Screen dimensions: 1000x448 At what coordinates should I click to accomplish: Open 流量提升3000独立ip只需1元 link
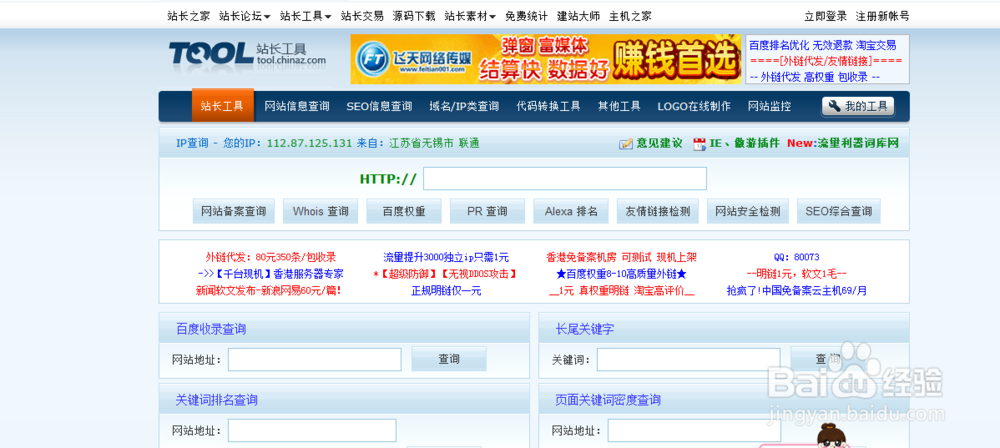[x=446, y=258]
